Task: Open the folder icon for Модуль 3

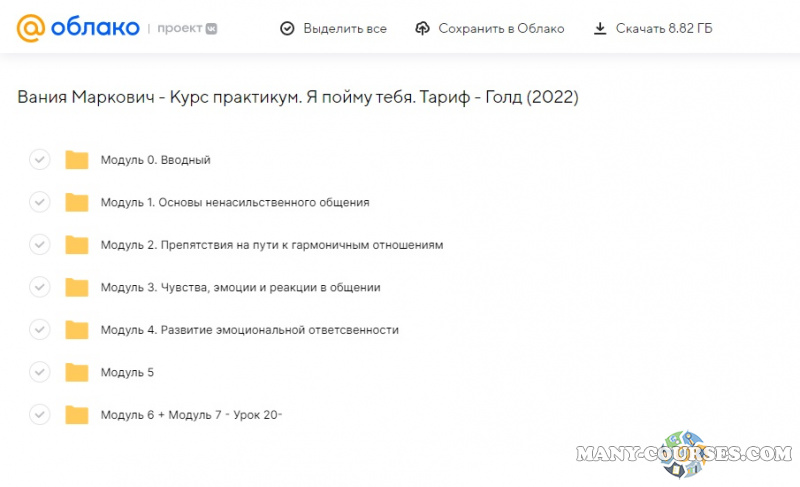Action: coord(77,287)
